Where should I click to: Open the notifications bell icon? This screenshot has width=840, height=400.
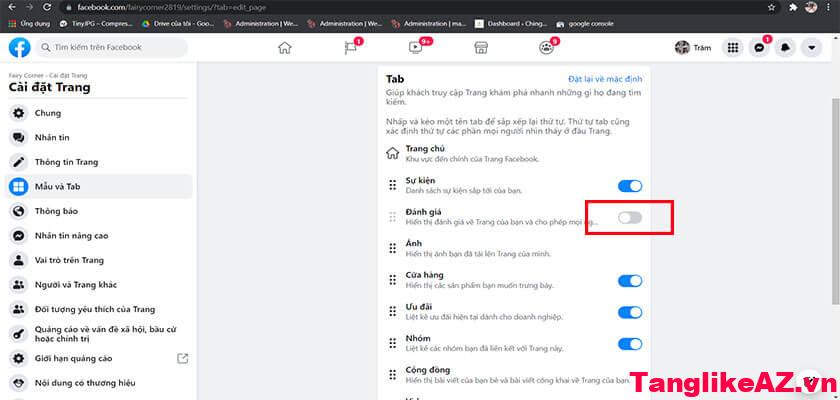(786, 47)
